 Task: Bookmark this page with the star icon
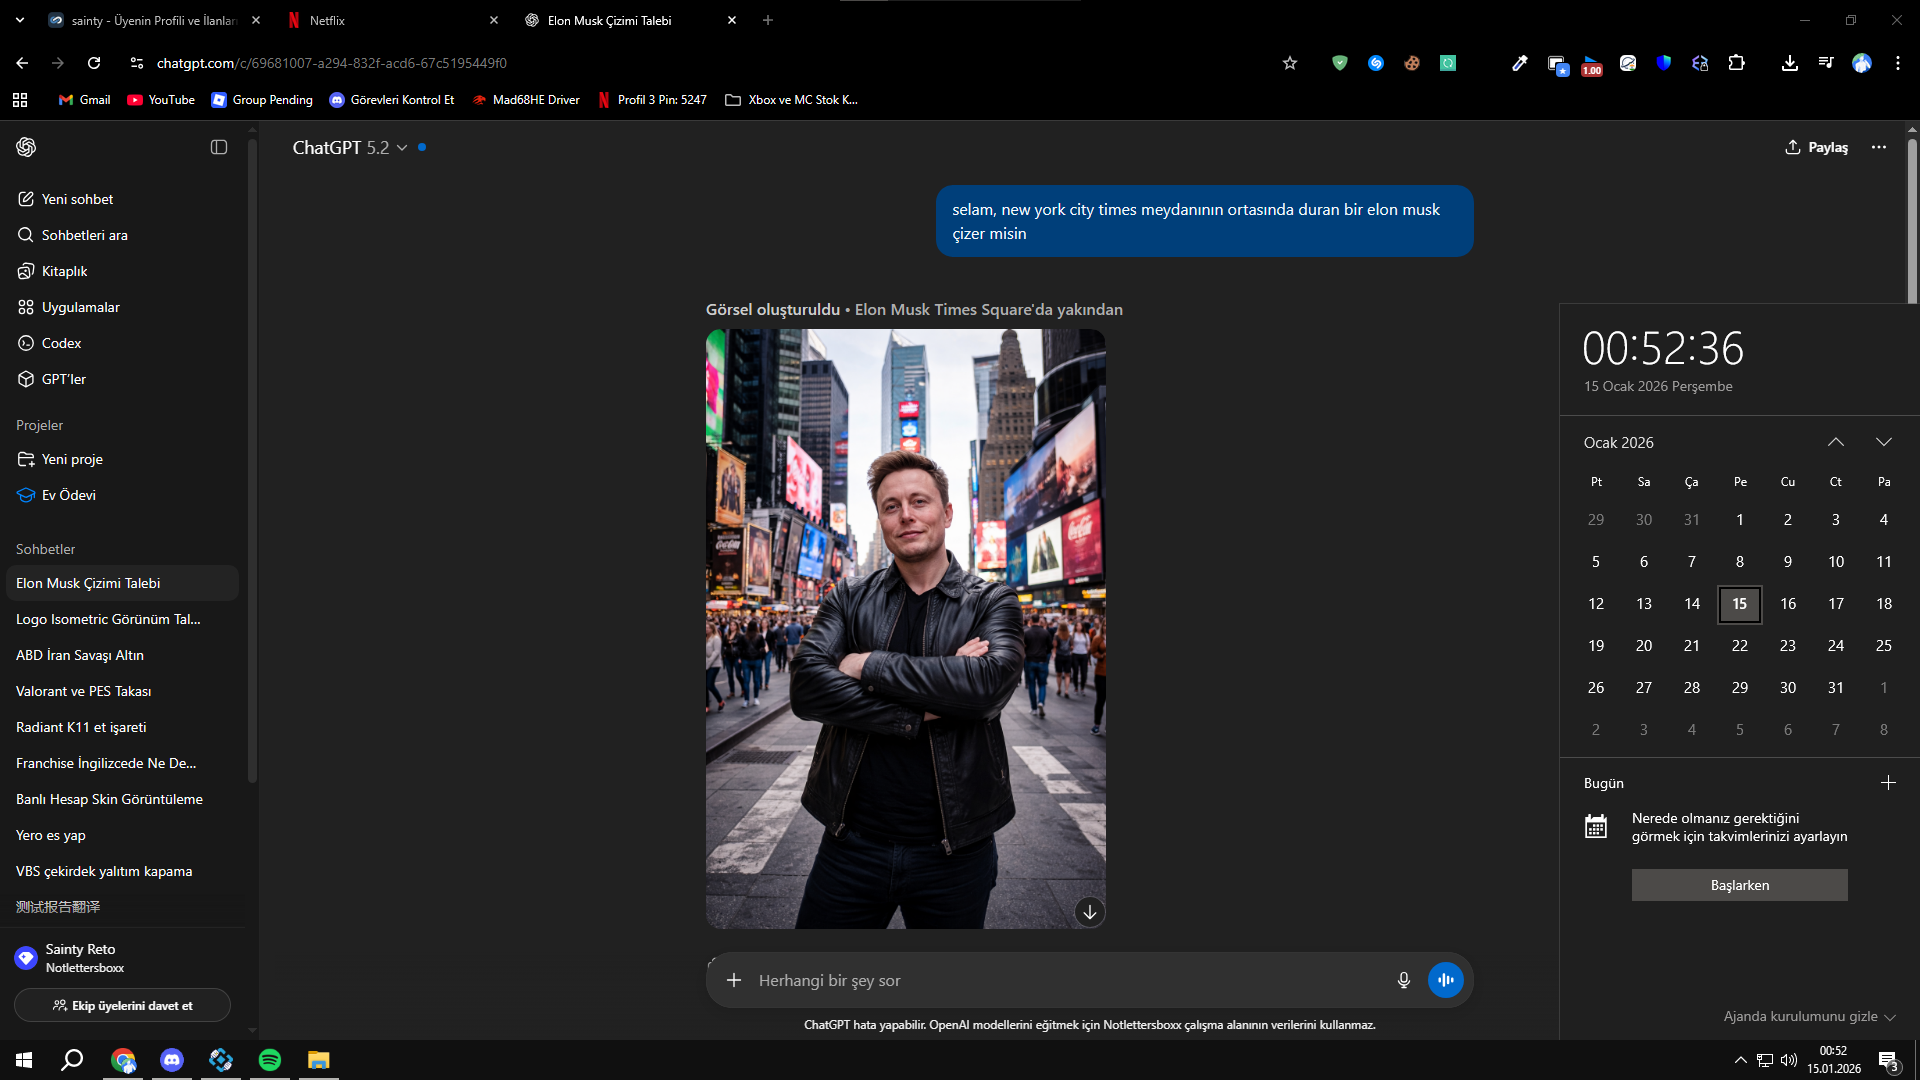click(x=1290, y=63)
